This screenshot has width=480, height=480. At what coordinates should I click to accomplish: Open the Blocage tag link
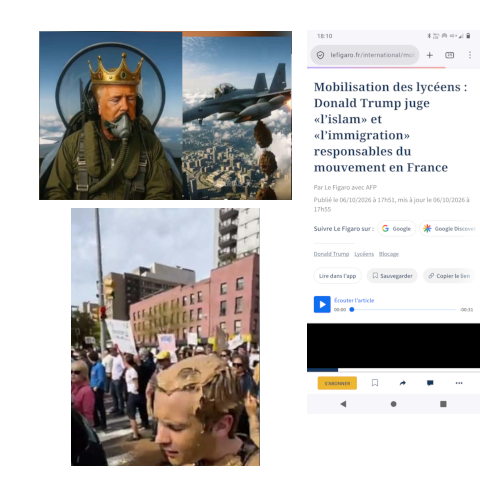[389, 254]
